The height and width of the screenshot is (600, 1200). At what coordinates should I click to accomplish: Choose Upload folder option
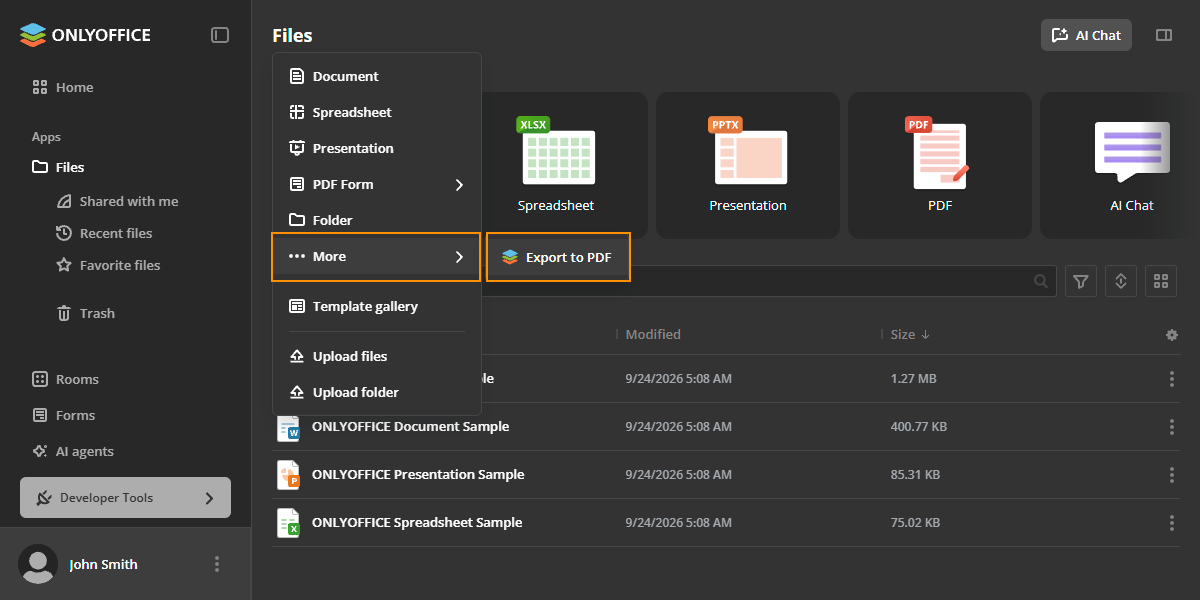click(x=377, y=392)
